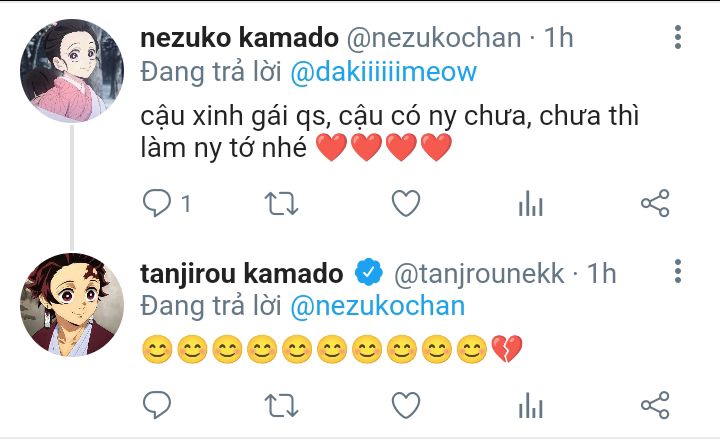The image size is (720, 442).
Task: Open the @dakiiiiiimeow mention link
Action: [x=384, y=72]
